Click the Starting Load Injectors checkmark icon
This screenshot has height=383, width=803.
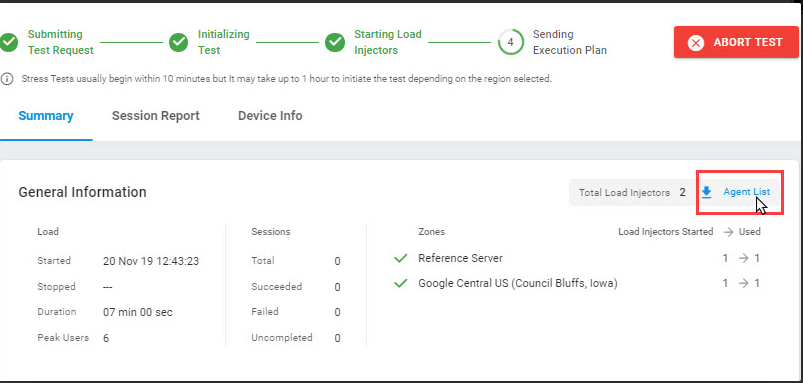point(335,42)
